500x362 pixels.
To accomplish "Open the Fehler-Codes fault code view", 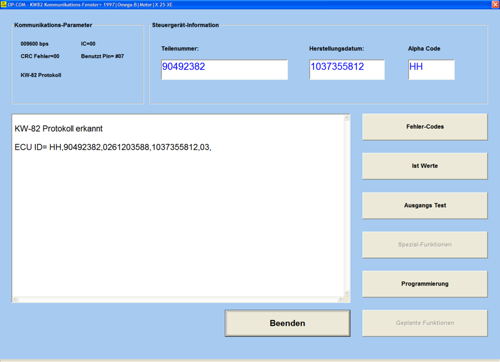I will point(425,127).
